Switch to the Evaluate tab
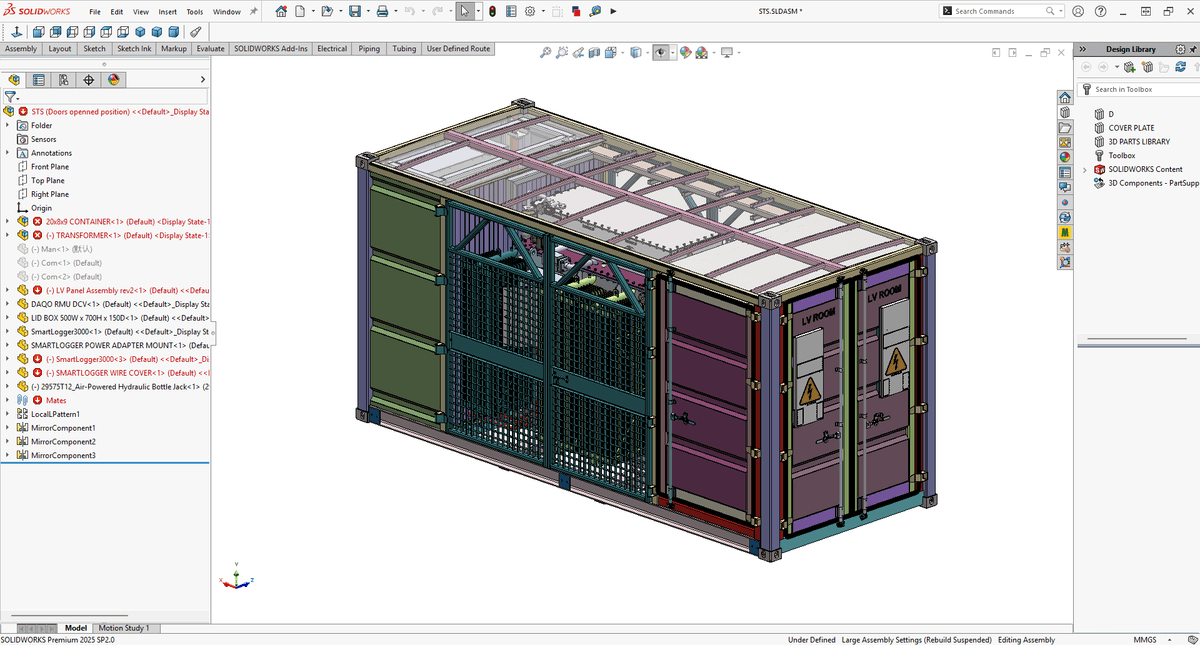This screenshot has width=1200, height=645. 210,47
